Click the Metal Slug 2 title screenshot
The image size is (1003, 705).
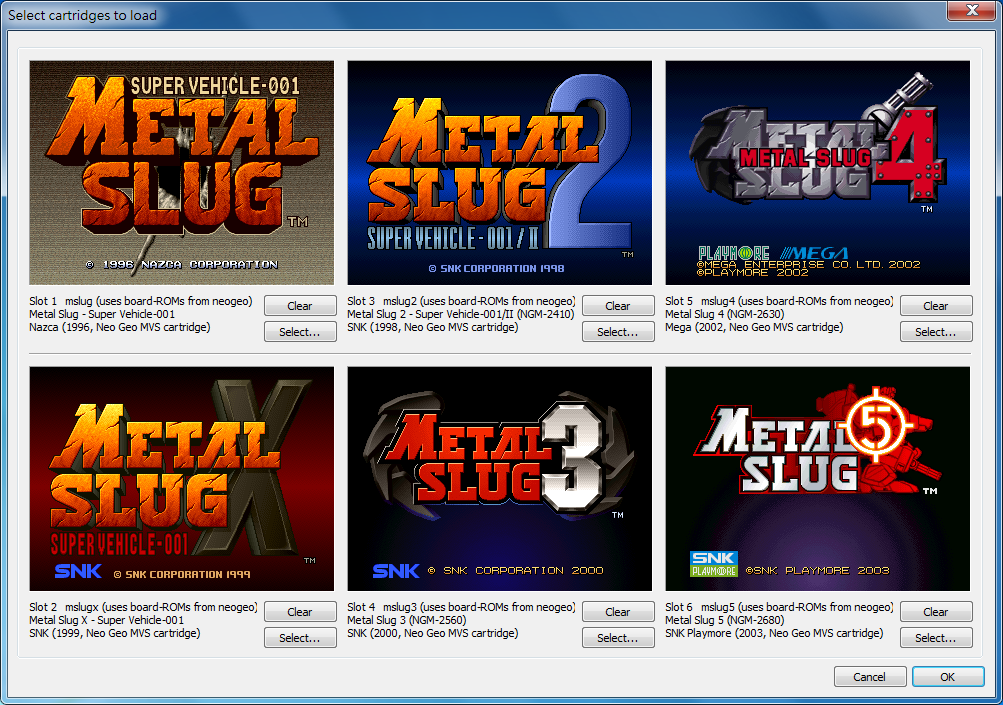[500, 173]
